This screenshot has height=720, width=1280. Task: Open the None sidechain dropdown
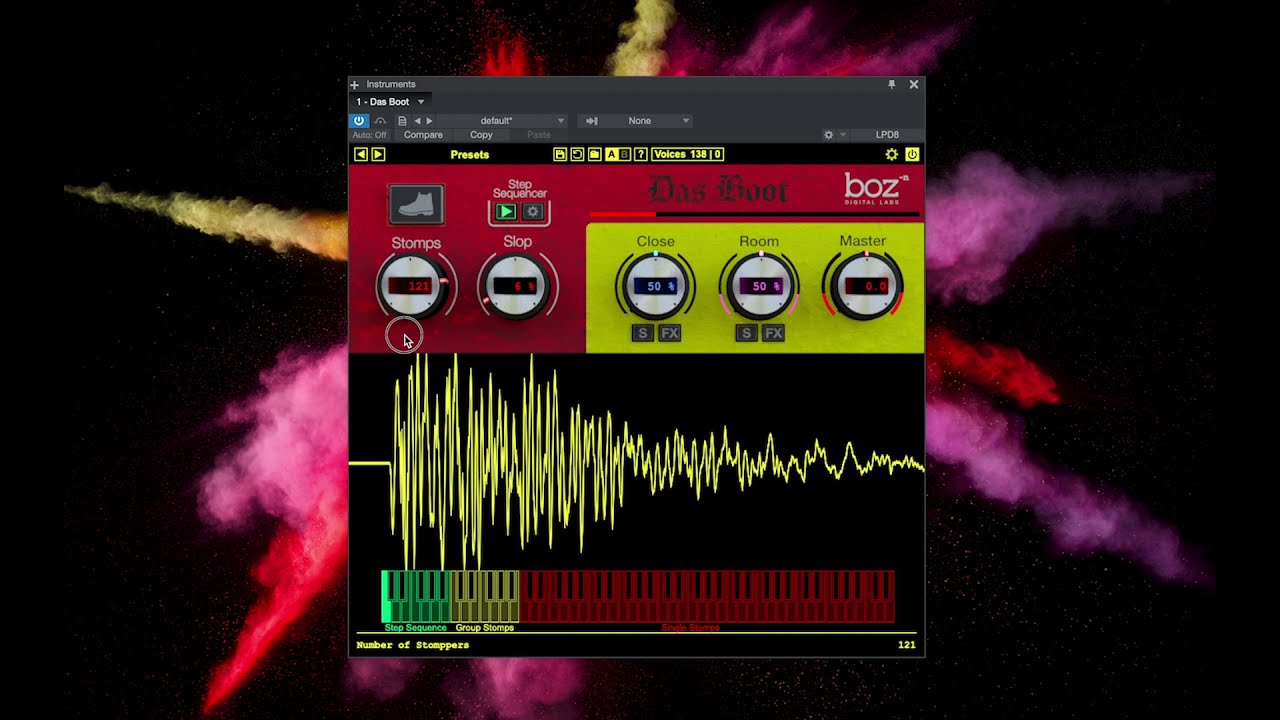pos(647,121)
